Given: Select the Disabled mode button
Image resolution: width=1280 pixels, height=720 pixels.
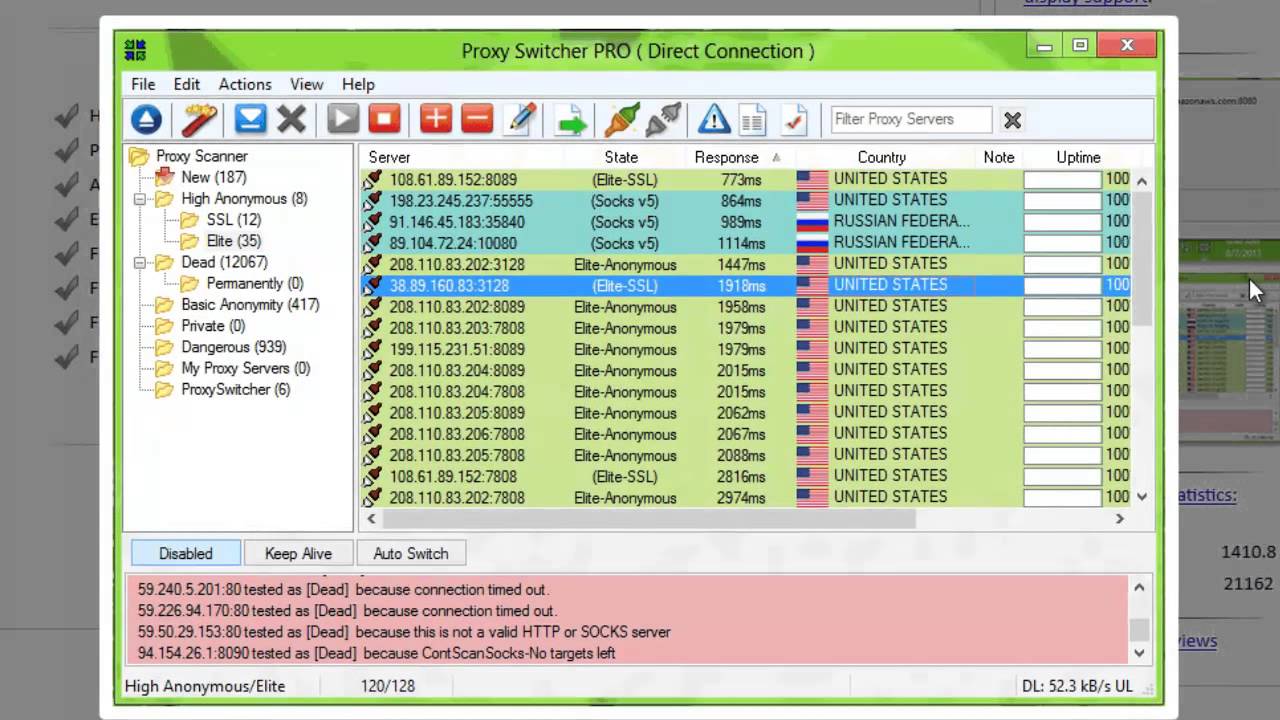Looking at the screenshot, I should (186, 553).
